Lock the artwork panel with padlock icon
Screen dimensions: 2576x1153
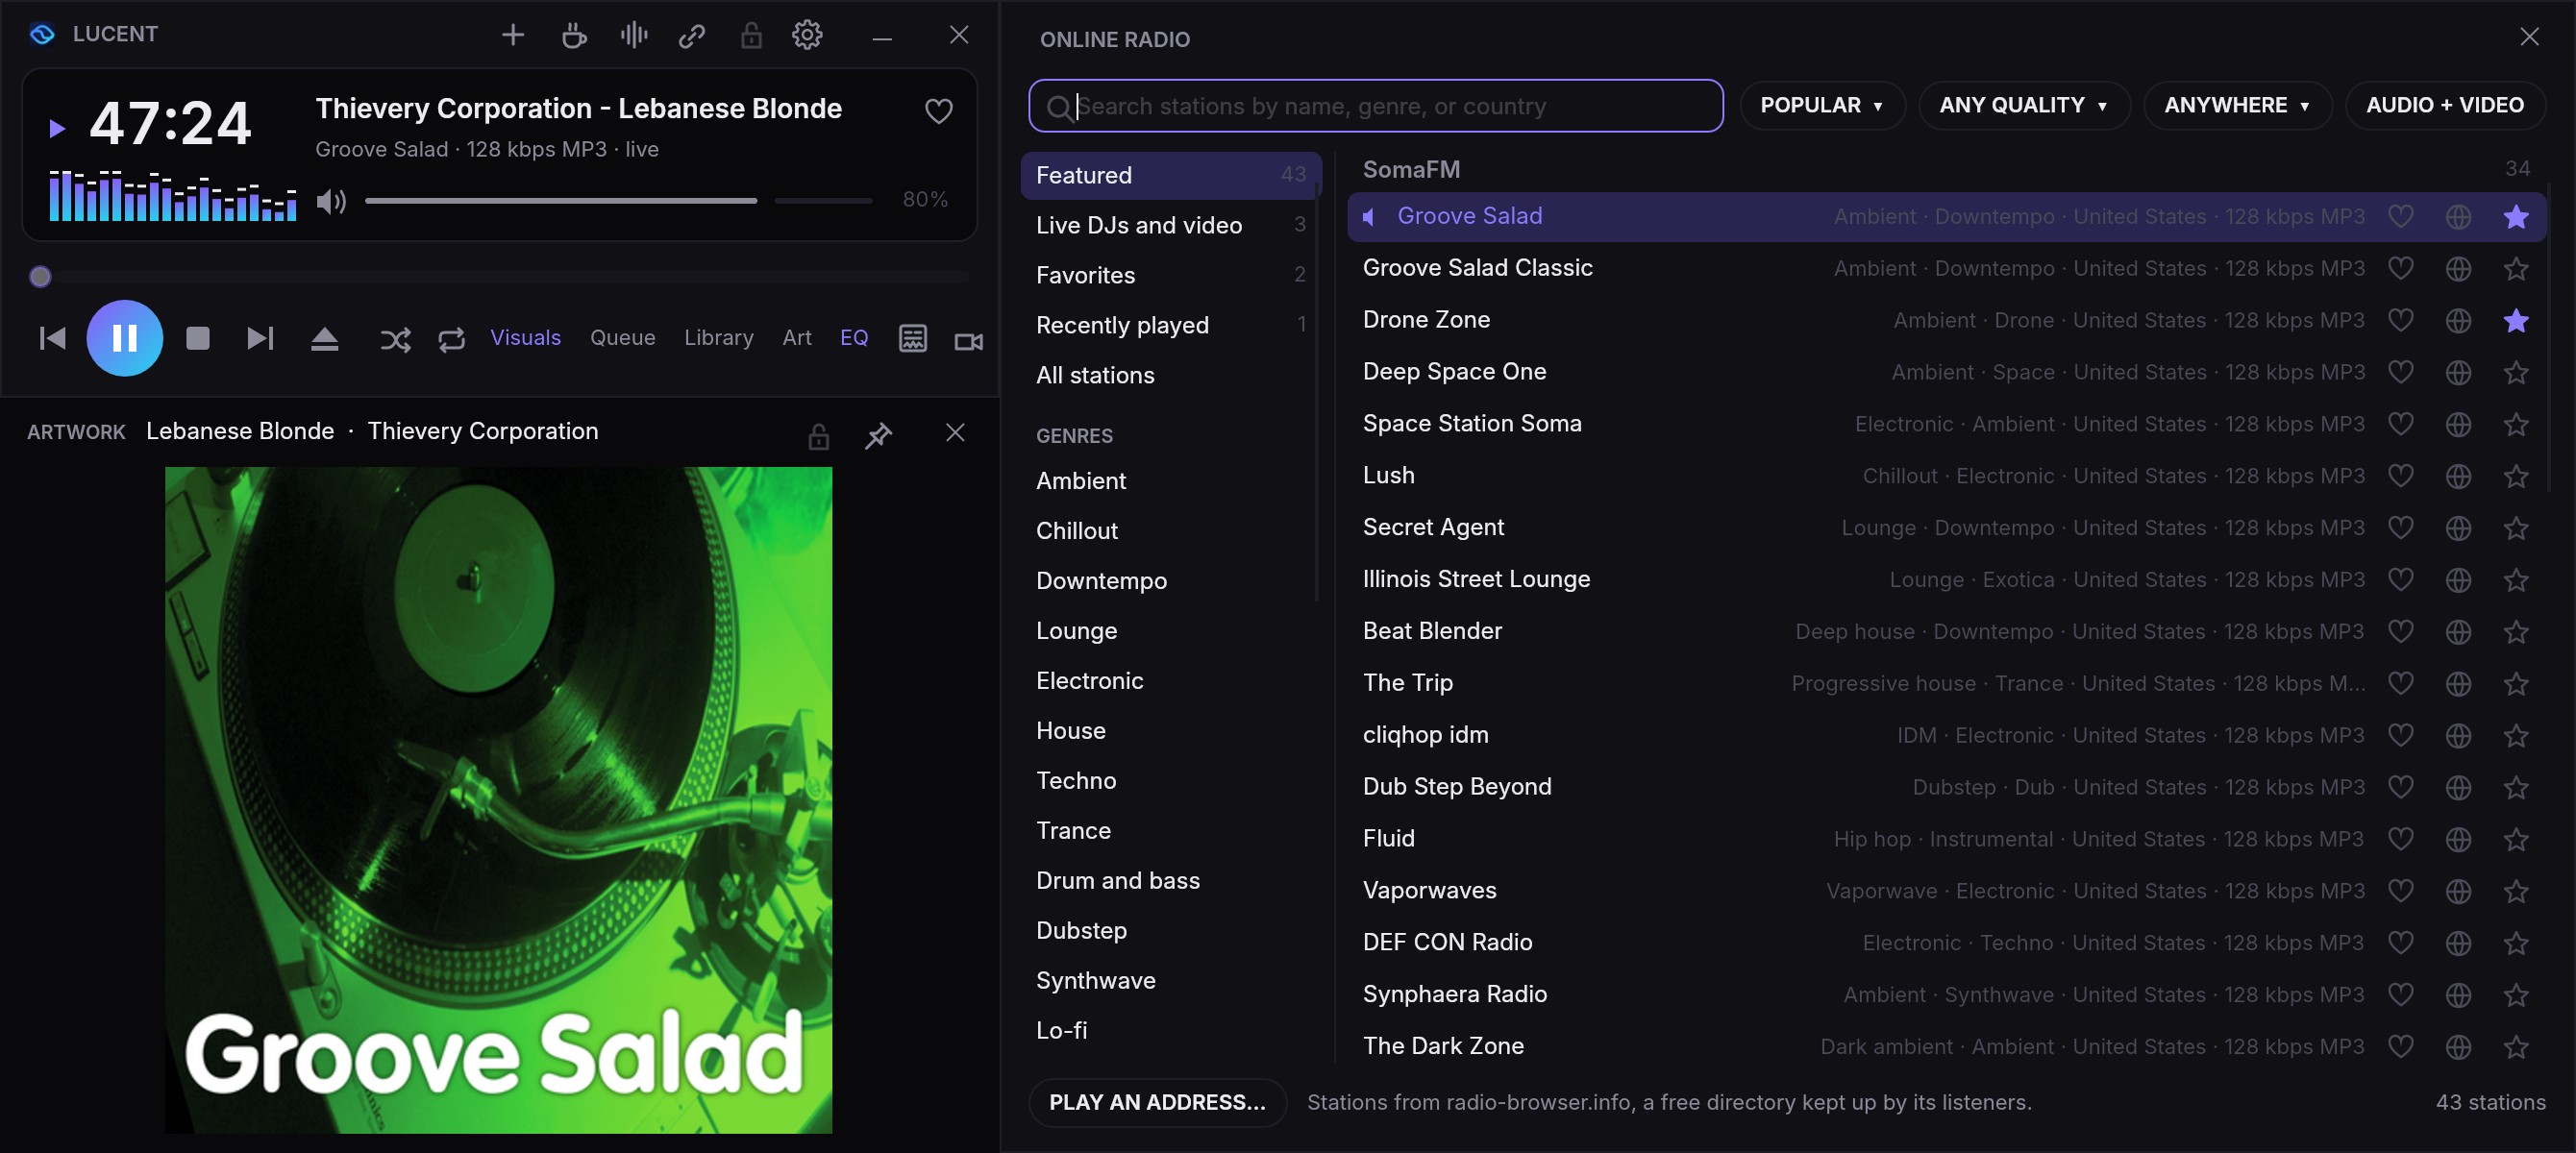(x=818, y=435)
